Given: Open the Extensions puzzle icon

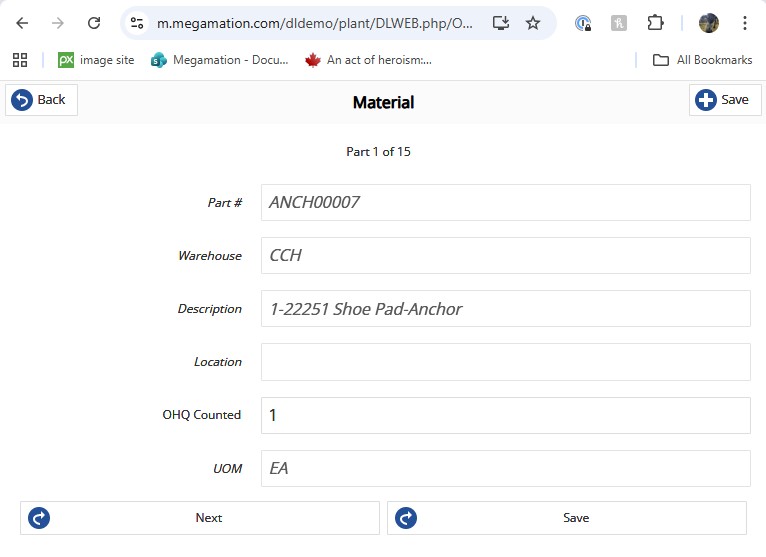Looking at the screenshot, I should (655, 23).
